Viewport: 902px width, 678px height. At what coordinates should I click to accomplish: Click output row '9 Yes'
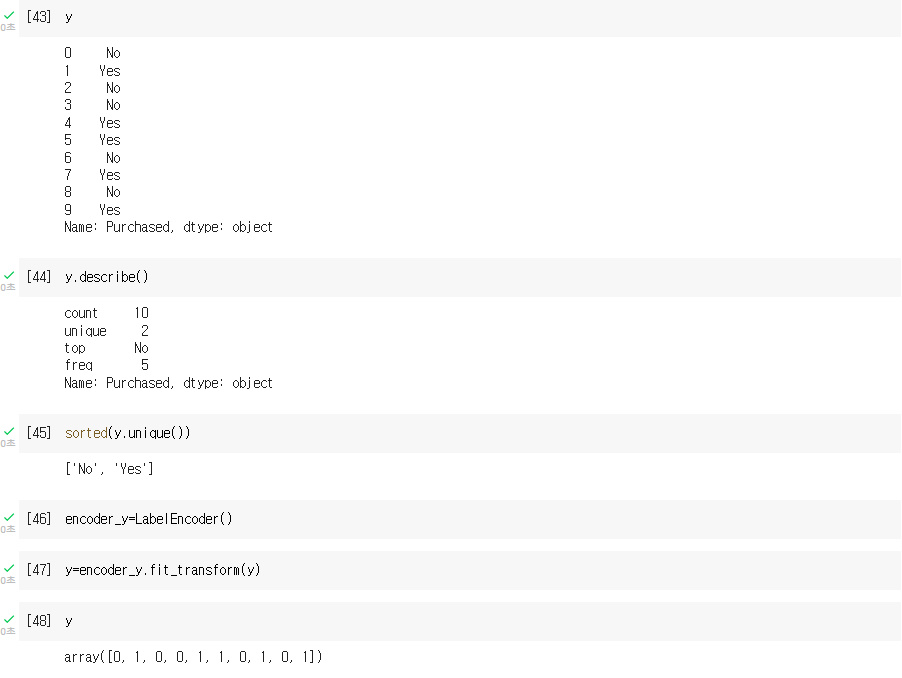[92, 210]
